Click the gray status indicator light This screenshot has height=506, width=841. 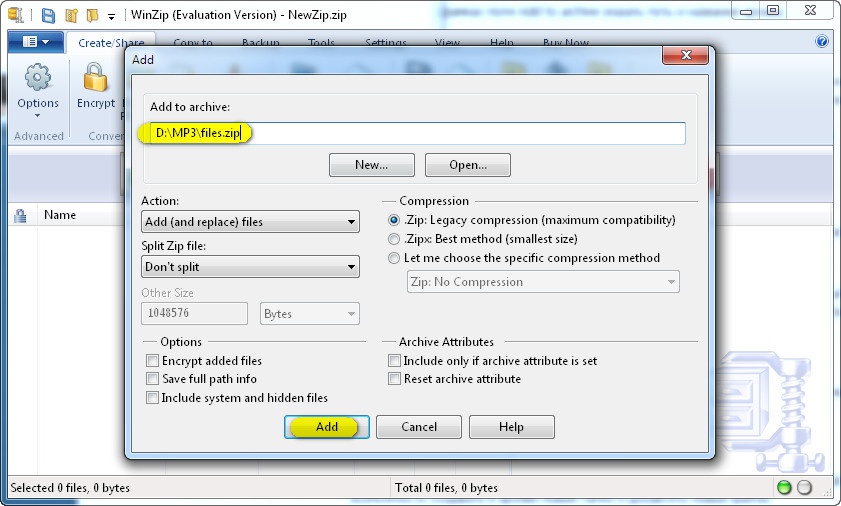804,487
